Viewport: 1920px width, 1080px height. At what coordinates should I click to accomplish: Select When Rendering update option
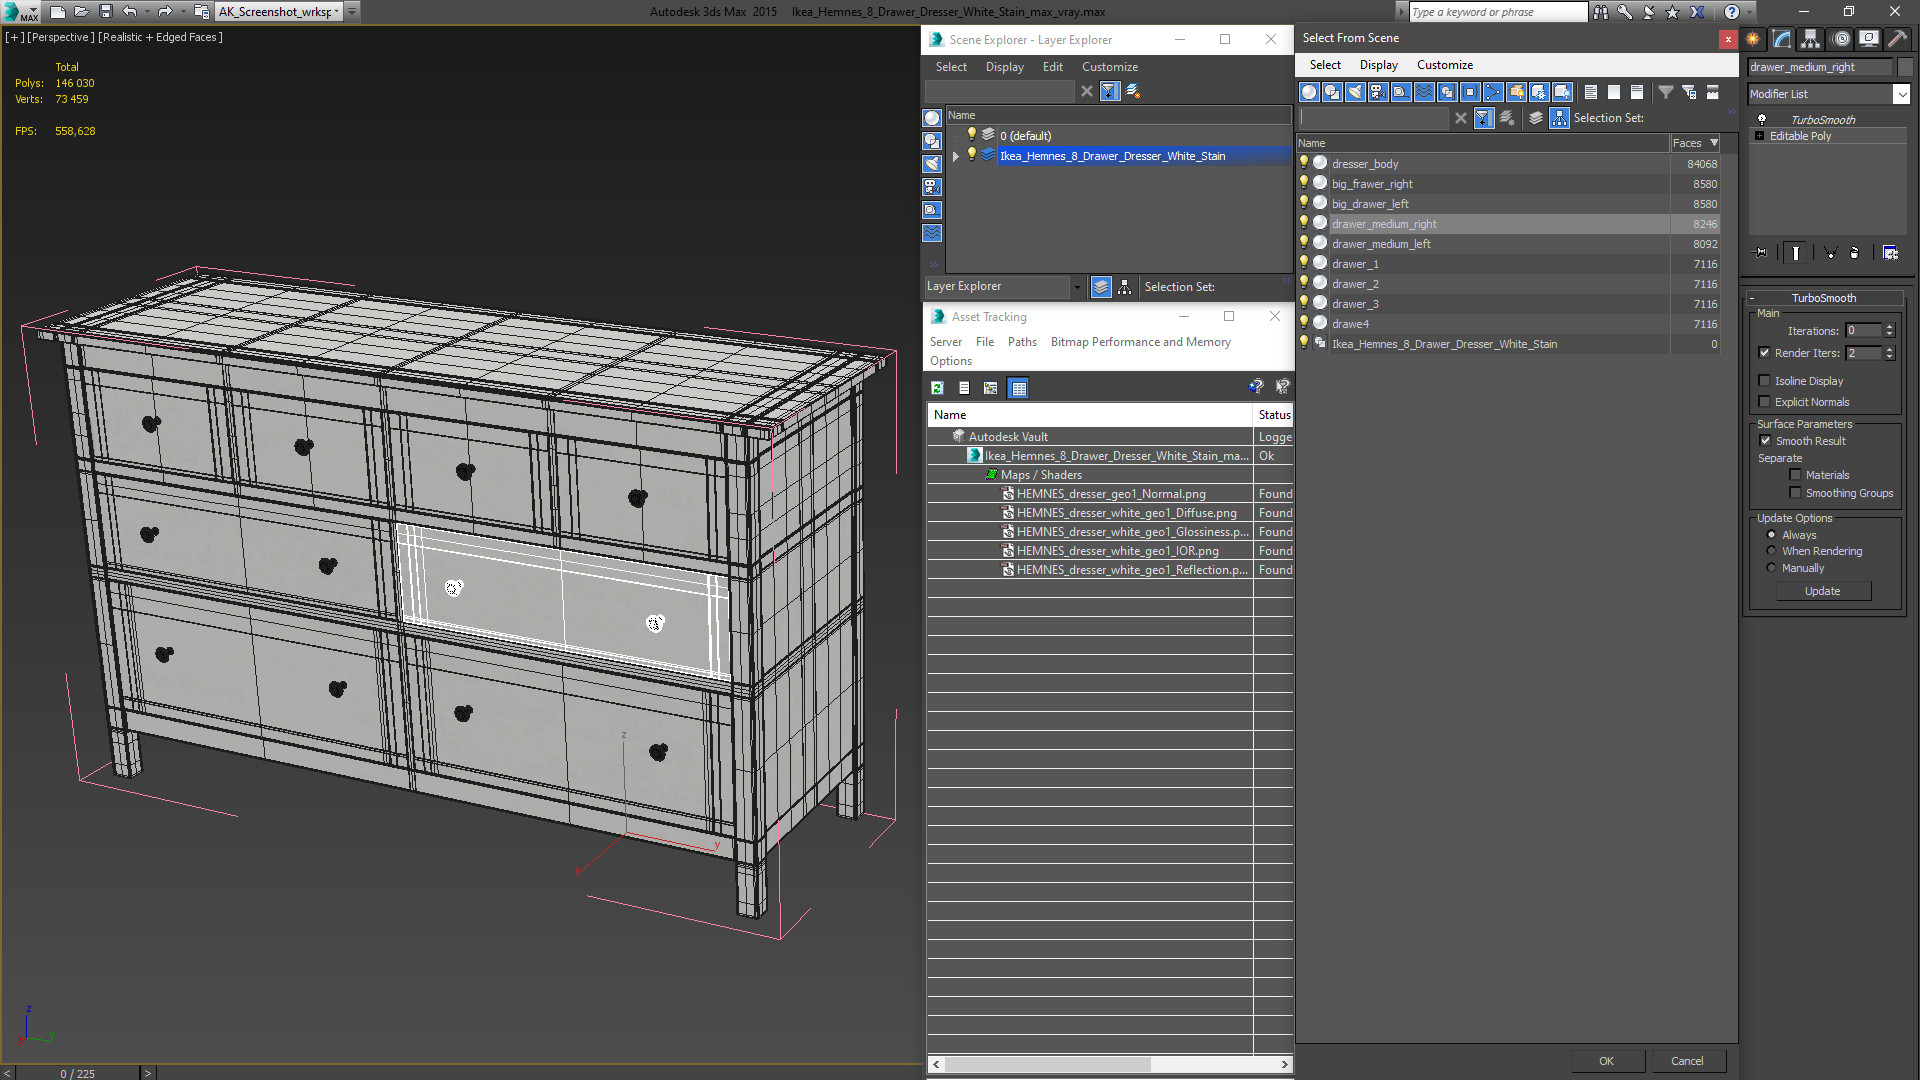pos(1771,550)
